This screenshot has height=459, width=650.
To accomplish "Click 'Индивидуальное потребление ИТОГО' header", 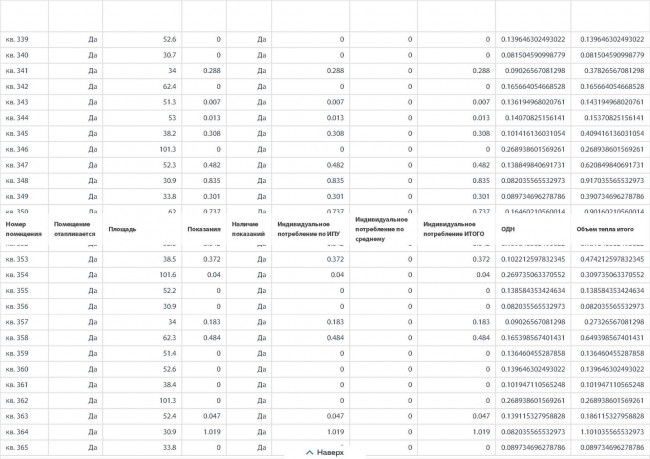I will pos(454,229).
